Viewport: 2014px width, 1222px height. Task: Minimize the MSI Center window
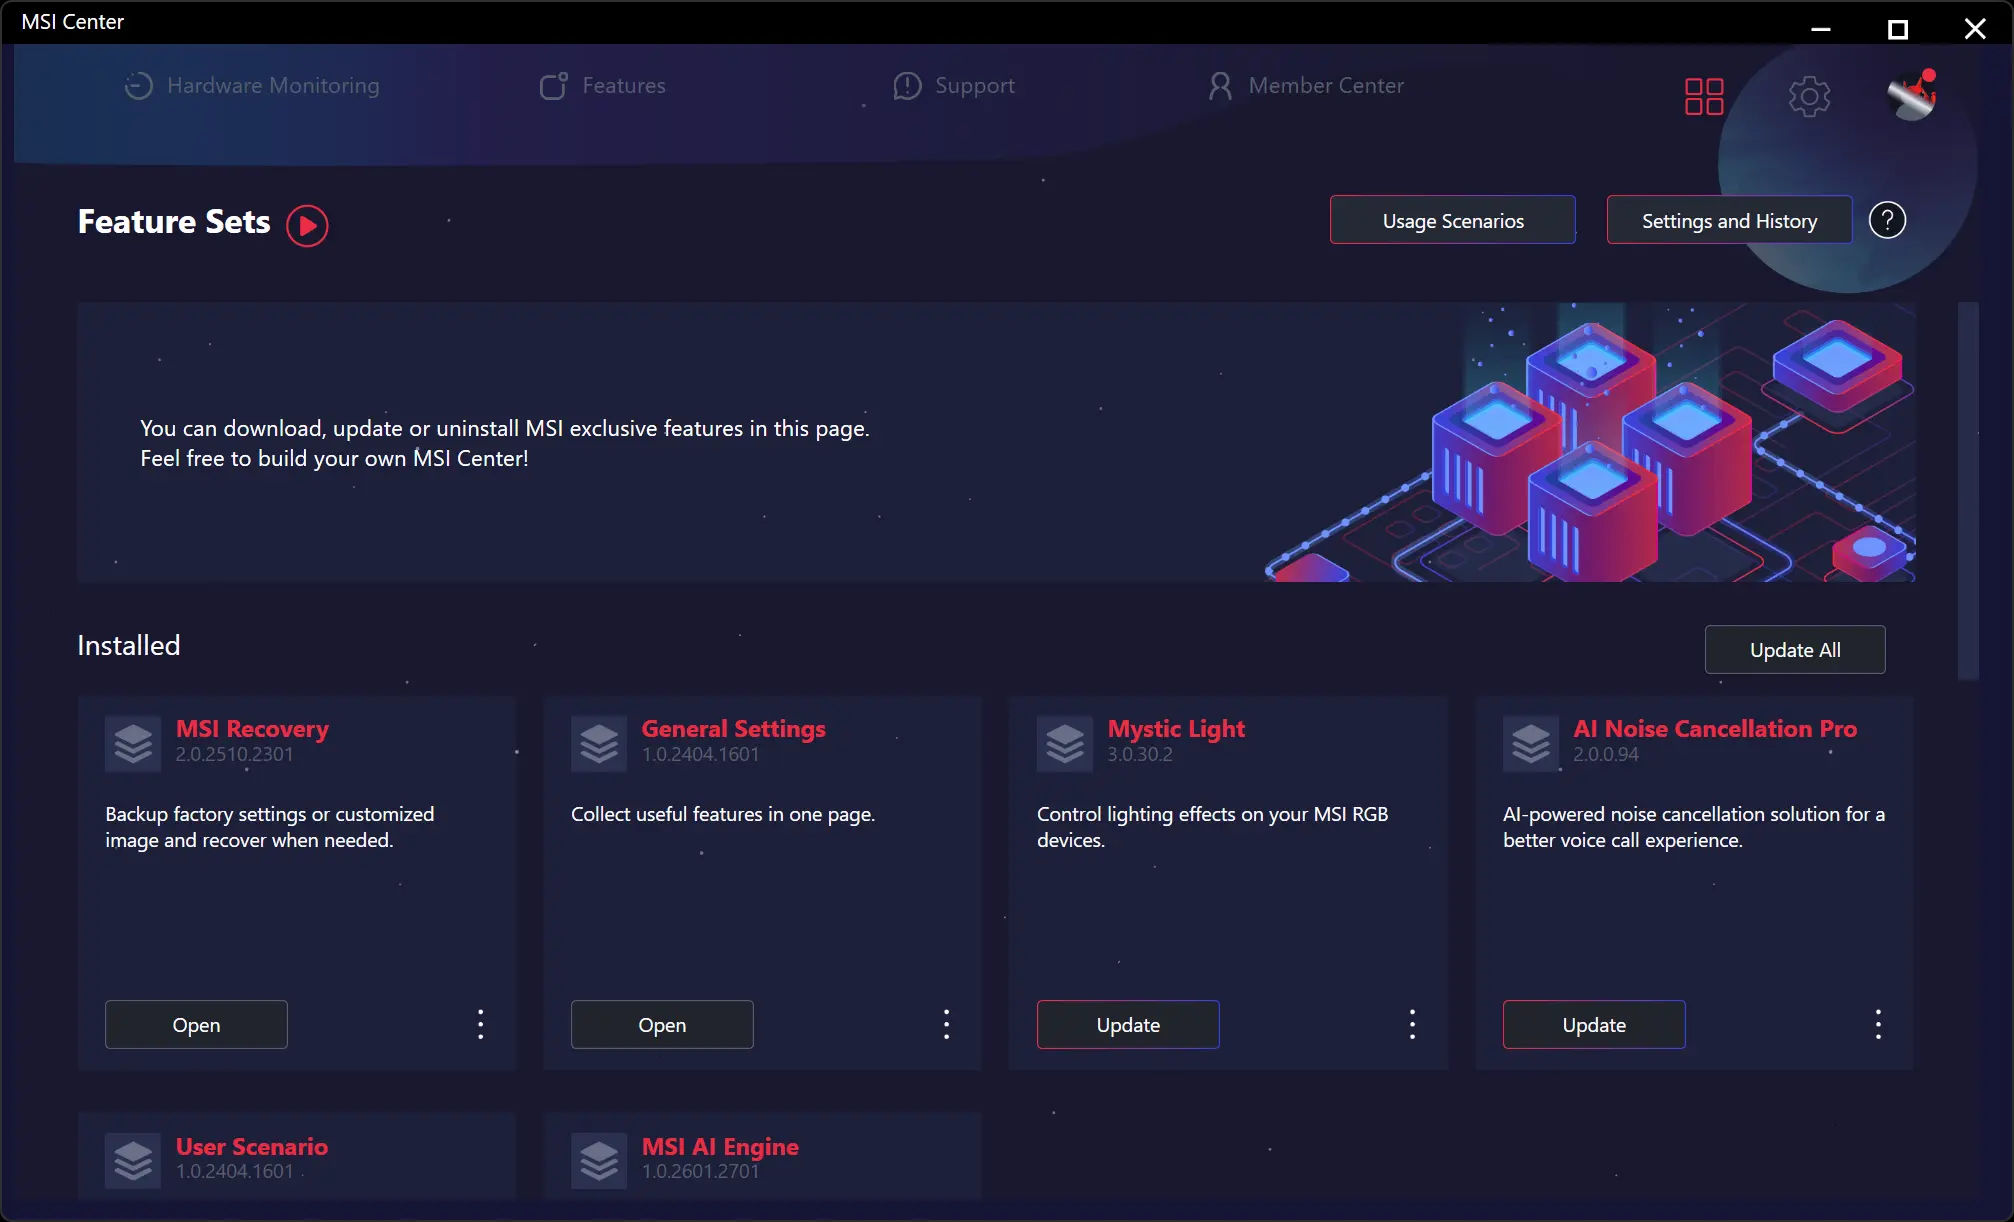(1821, 29)
